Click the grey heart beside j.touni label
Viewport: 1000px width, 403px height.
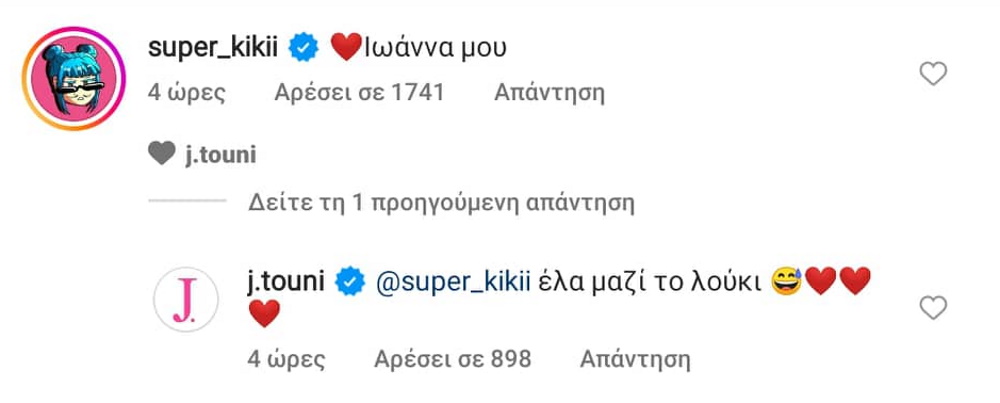coord(161,154)
